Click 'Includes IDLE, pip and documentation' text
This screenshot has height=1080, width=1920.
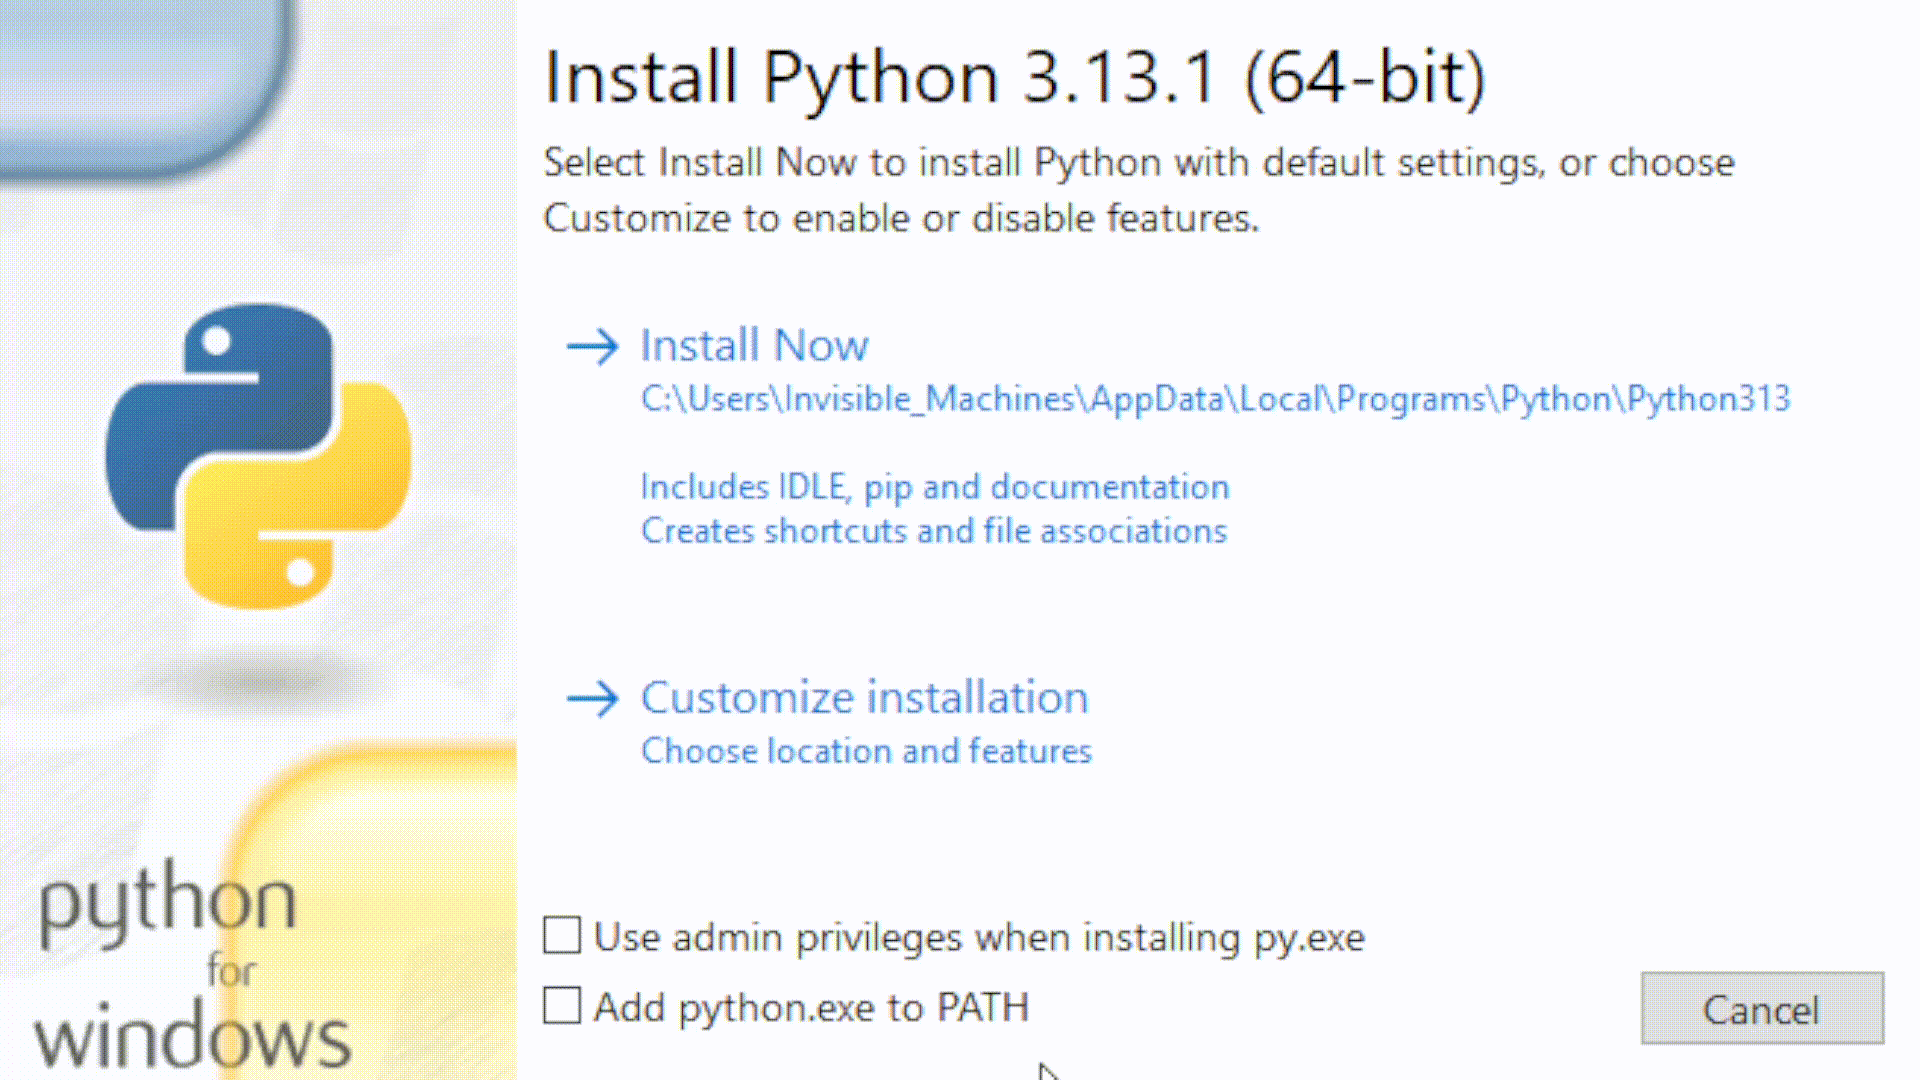935,487
